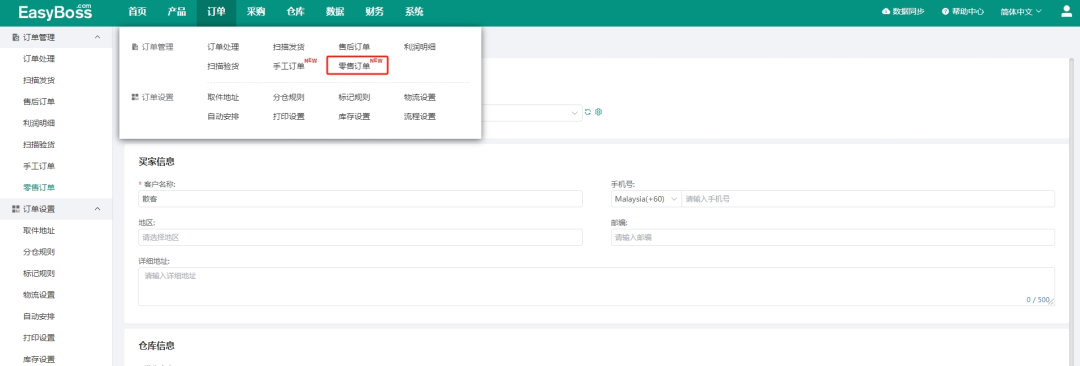Click the EasyBoss logo

click(x=54, y=12)
